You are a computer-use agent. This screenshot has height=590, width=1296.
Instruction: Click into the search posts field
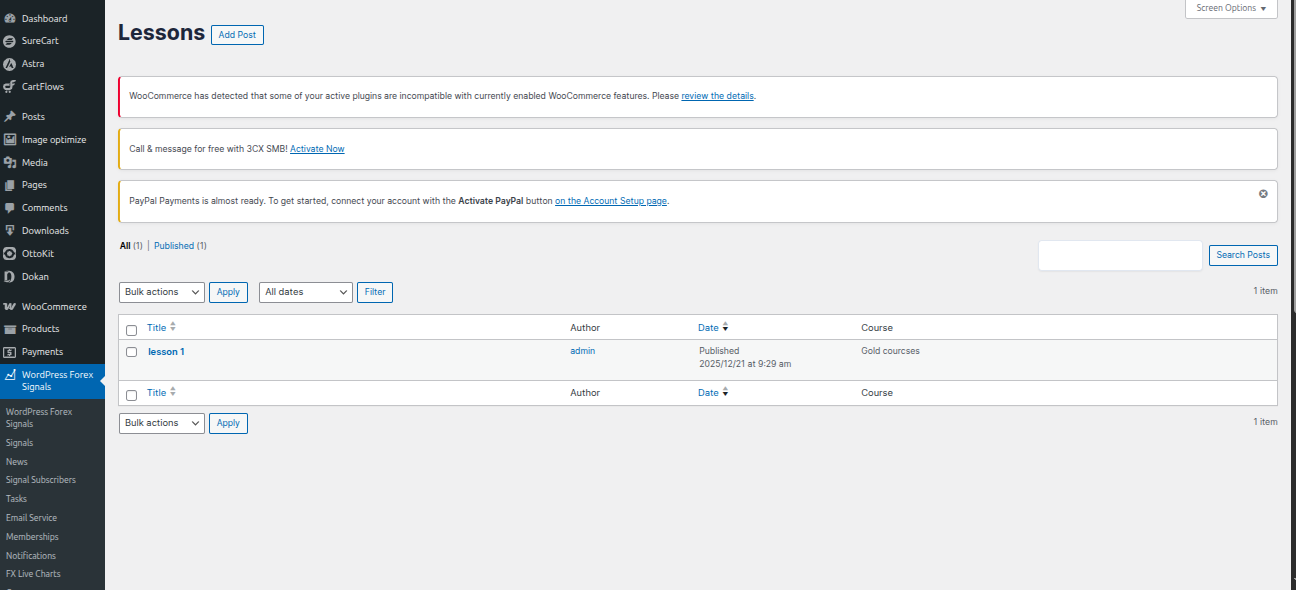(x=1120, y=255)
